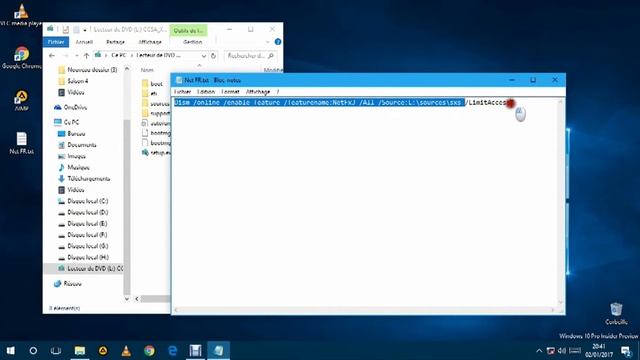640x360 pixels.
Task: Open Task View from the taskbar
Action: 56,350
